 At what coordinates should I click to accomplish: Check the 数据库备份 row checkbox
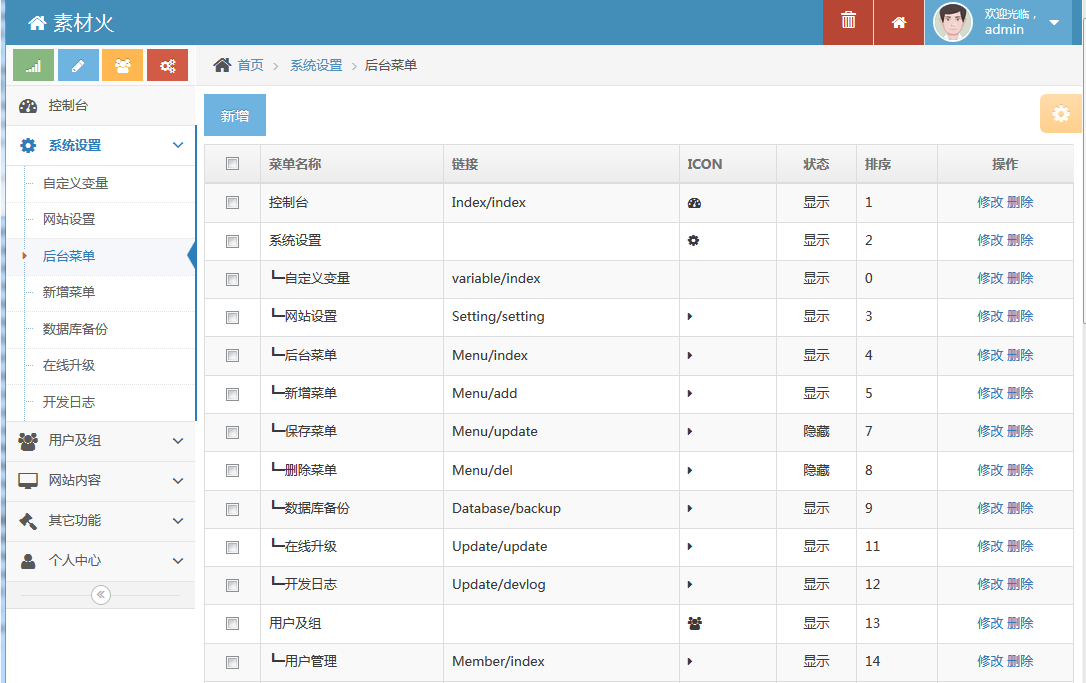point(232,509)
